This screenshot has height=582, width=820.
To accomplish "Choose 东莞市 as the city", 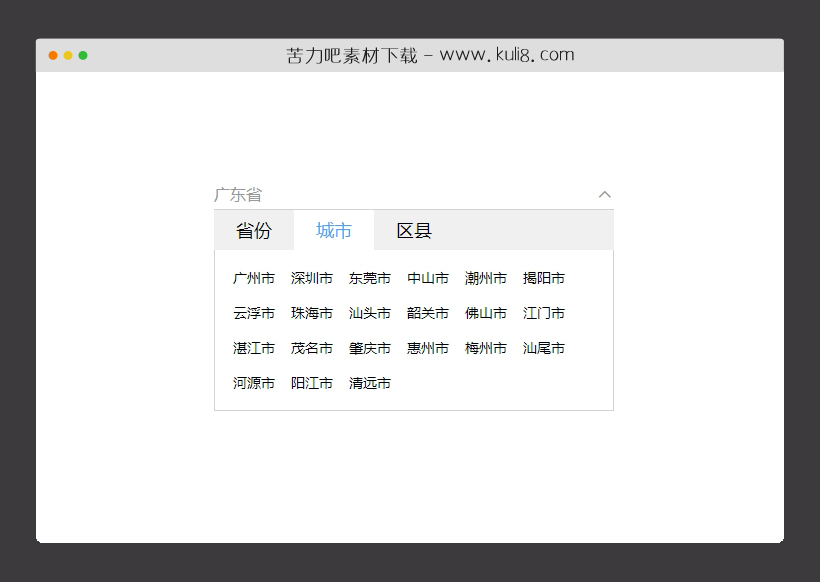I will (x=369, y=278).
